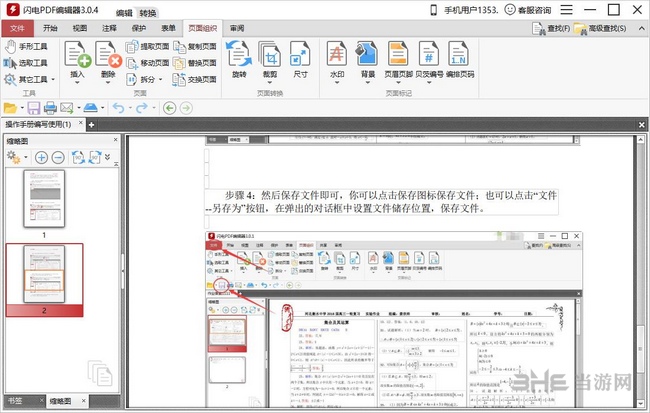This screenshot has height=413, width=650.
Task: Rotate thumbnail page counterclockwise 90°
Action: 78,158
